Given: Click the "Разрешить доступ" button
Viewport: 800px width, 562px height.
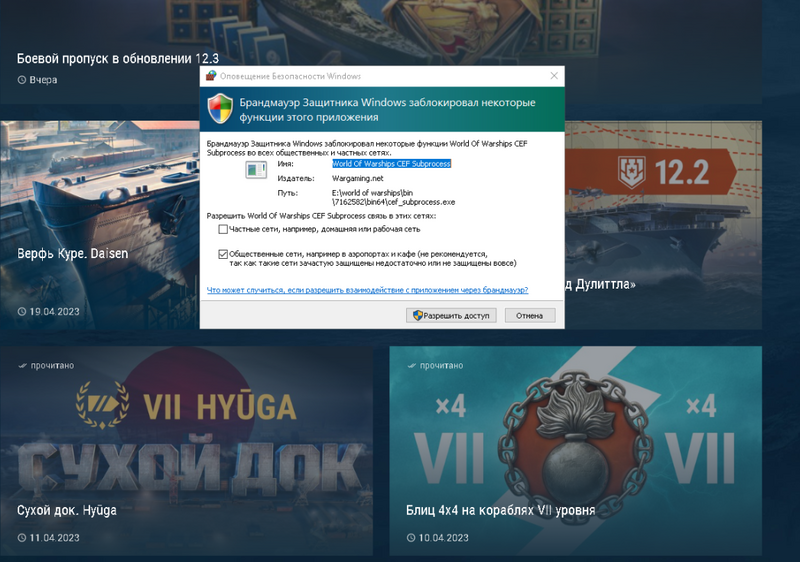Looking at the screenshot, I should 451,316.
